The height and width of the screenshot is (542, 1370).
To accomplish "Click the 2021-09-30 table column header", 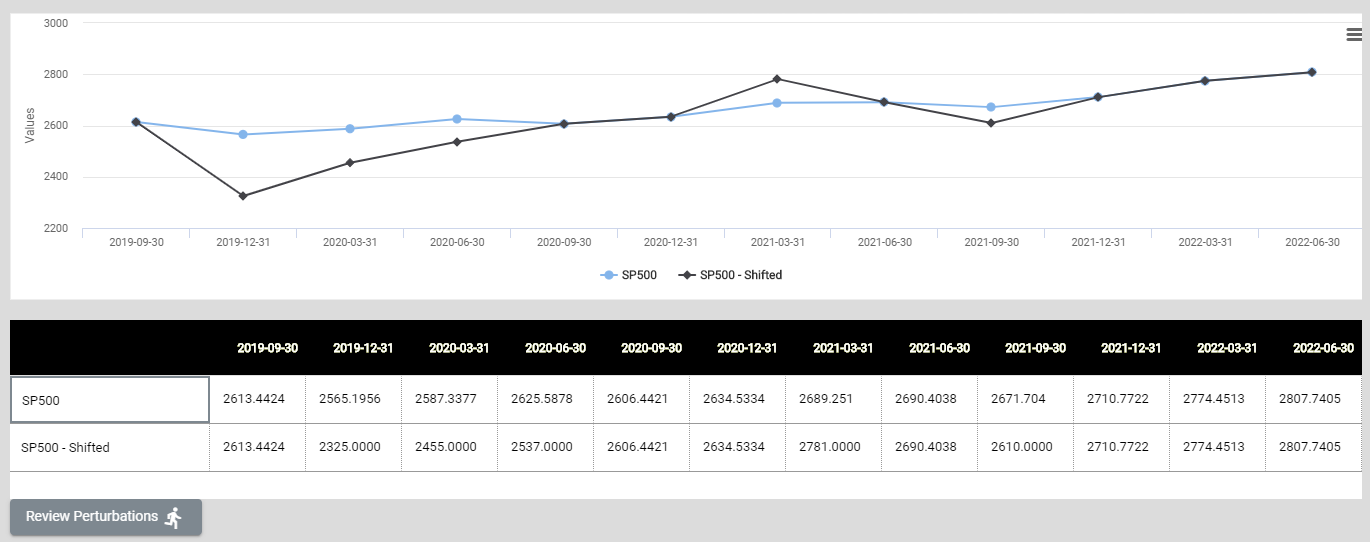I will point(1035,348).
